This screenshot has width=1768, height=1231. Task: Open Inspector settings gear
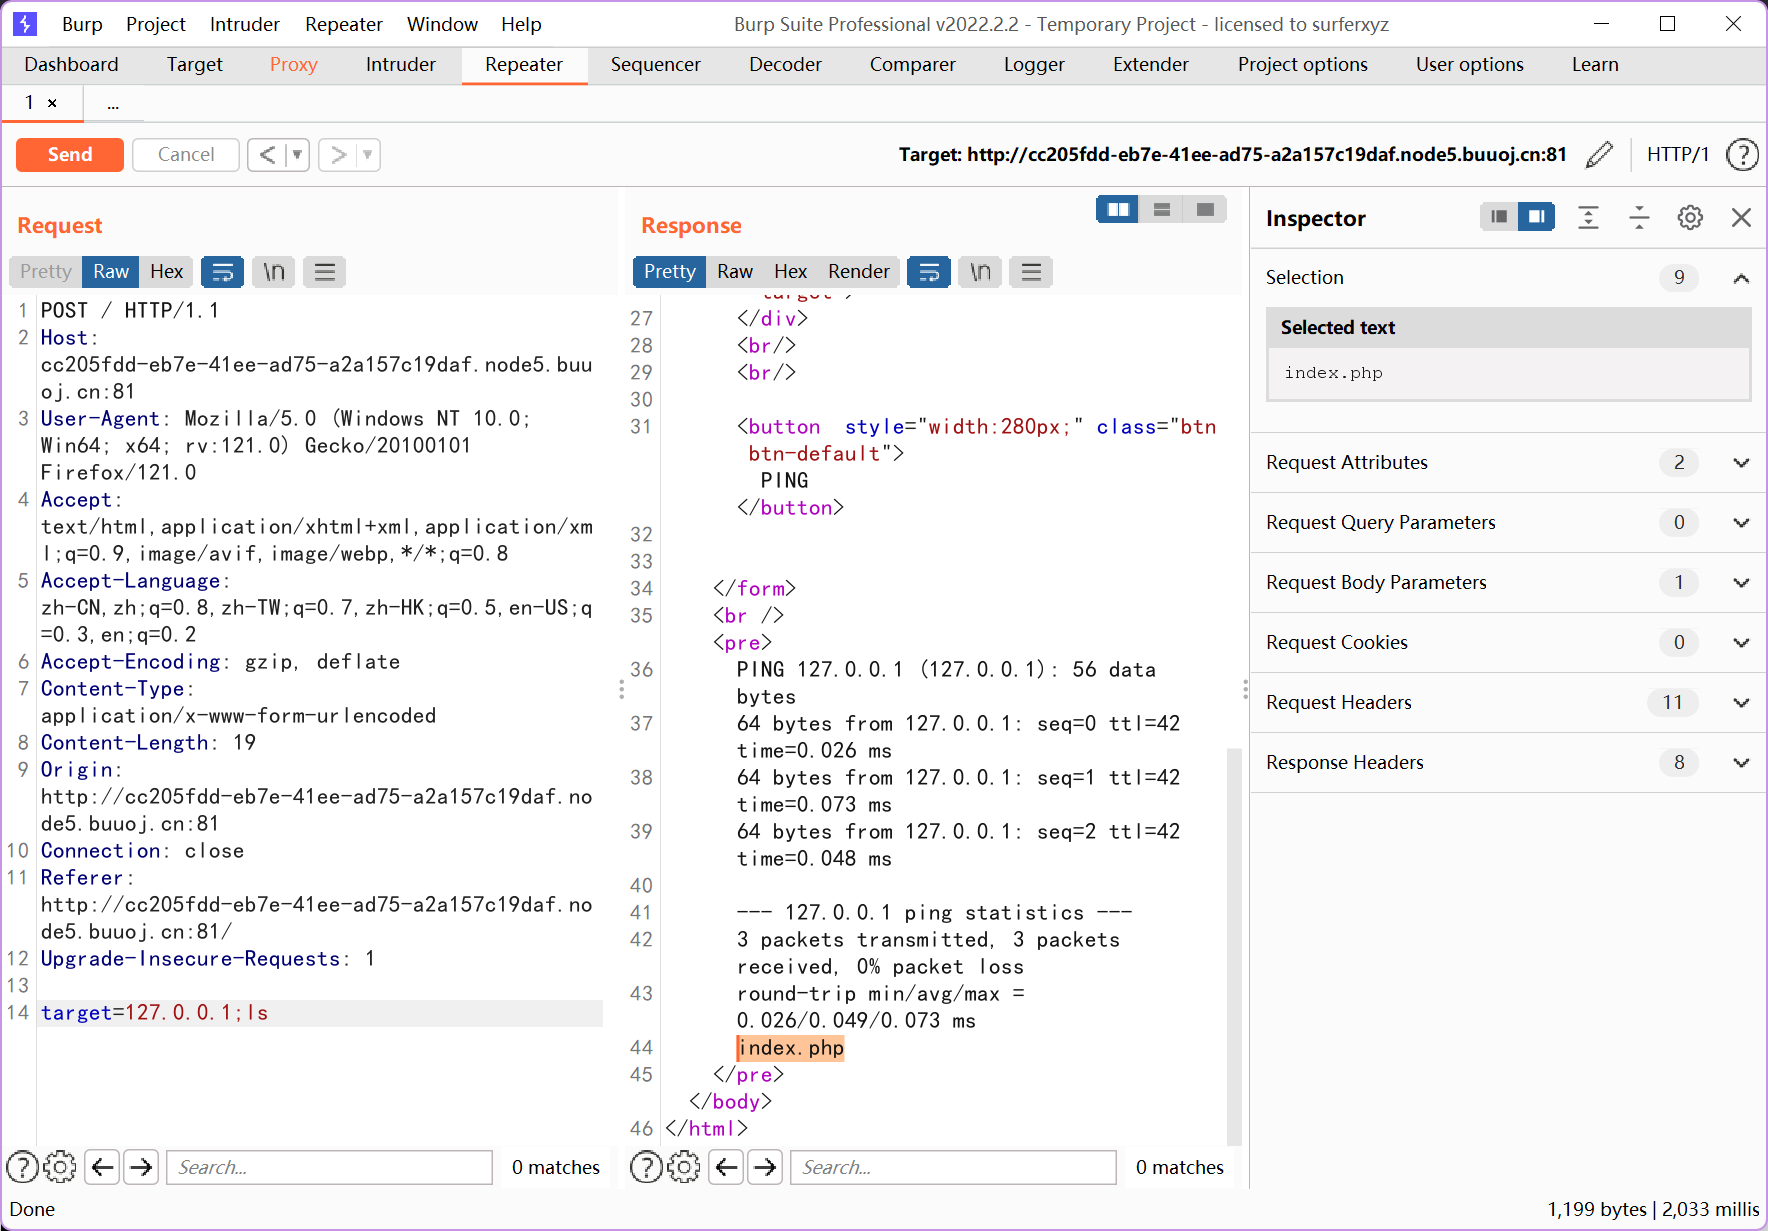tap(1690, 217)
